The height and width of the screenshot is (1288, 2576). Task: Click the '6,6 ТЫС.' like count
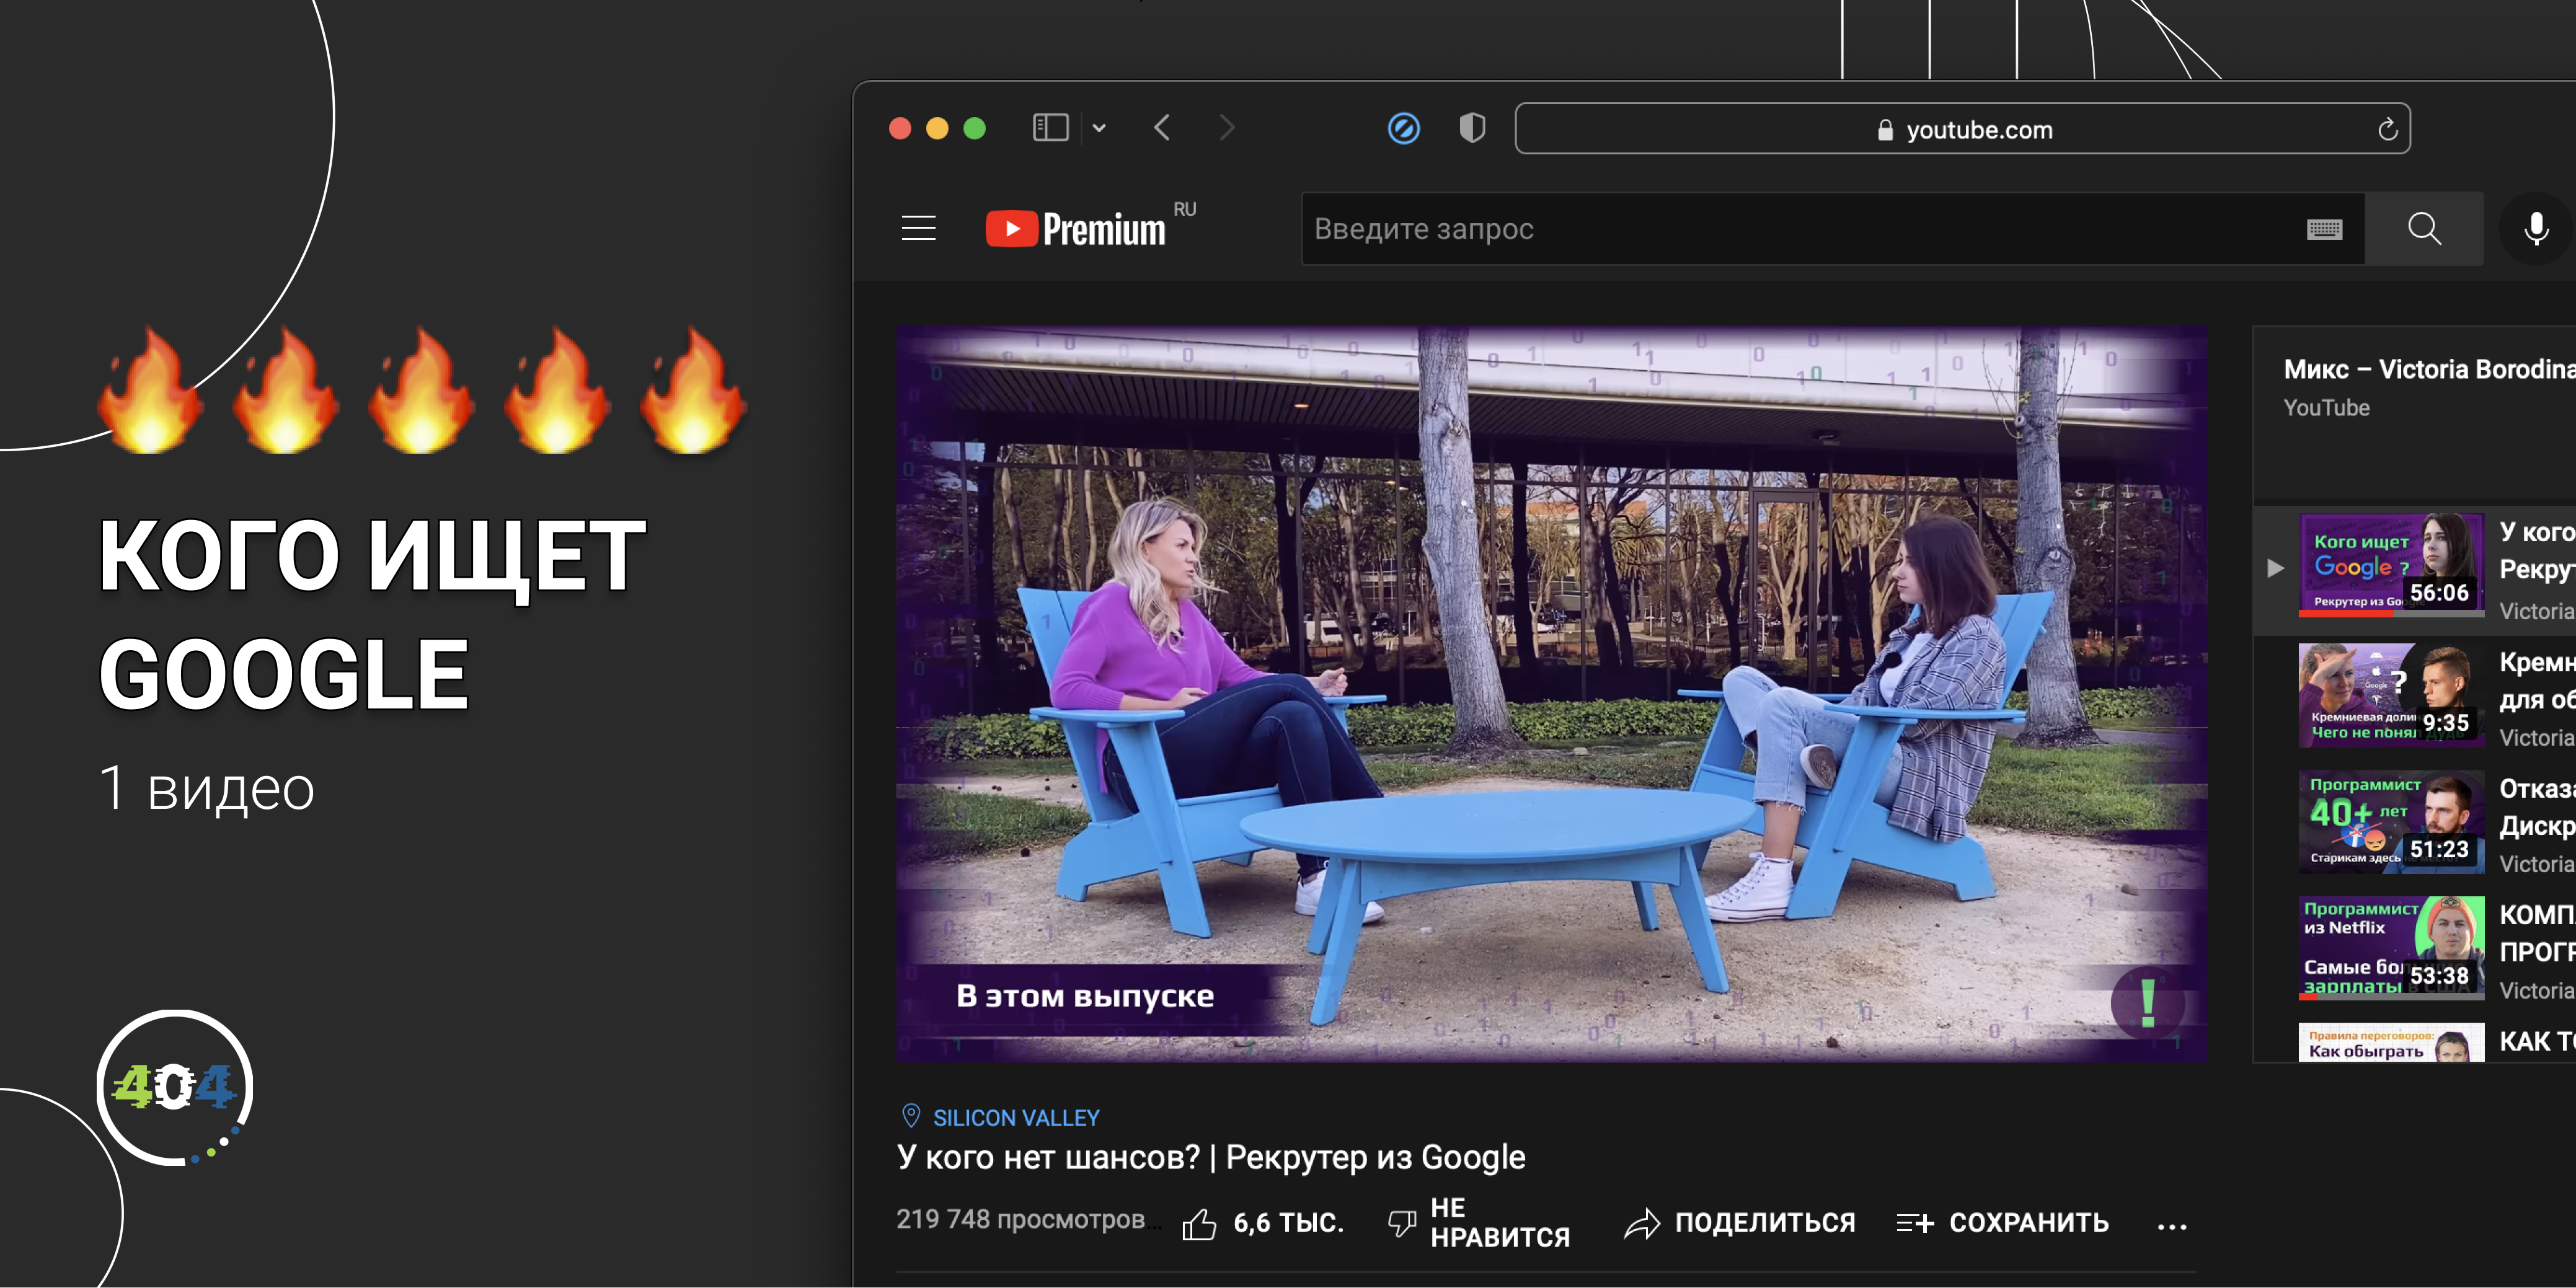point(1288,1223)
